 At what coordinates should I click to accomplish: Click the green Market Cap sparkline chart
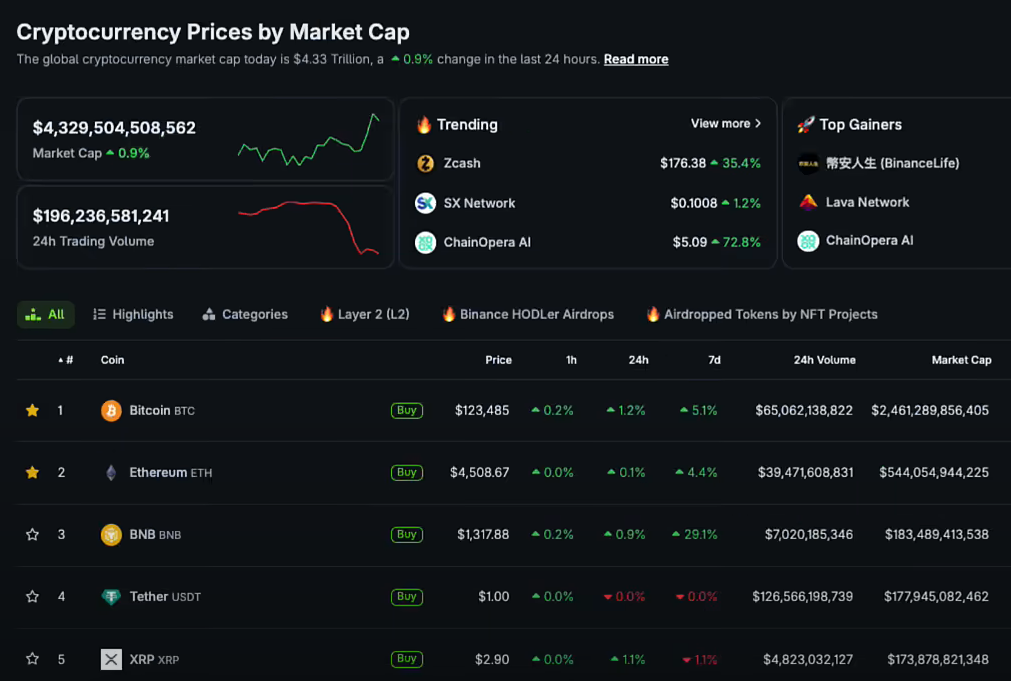tap(309, 140)
